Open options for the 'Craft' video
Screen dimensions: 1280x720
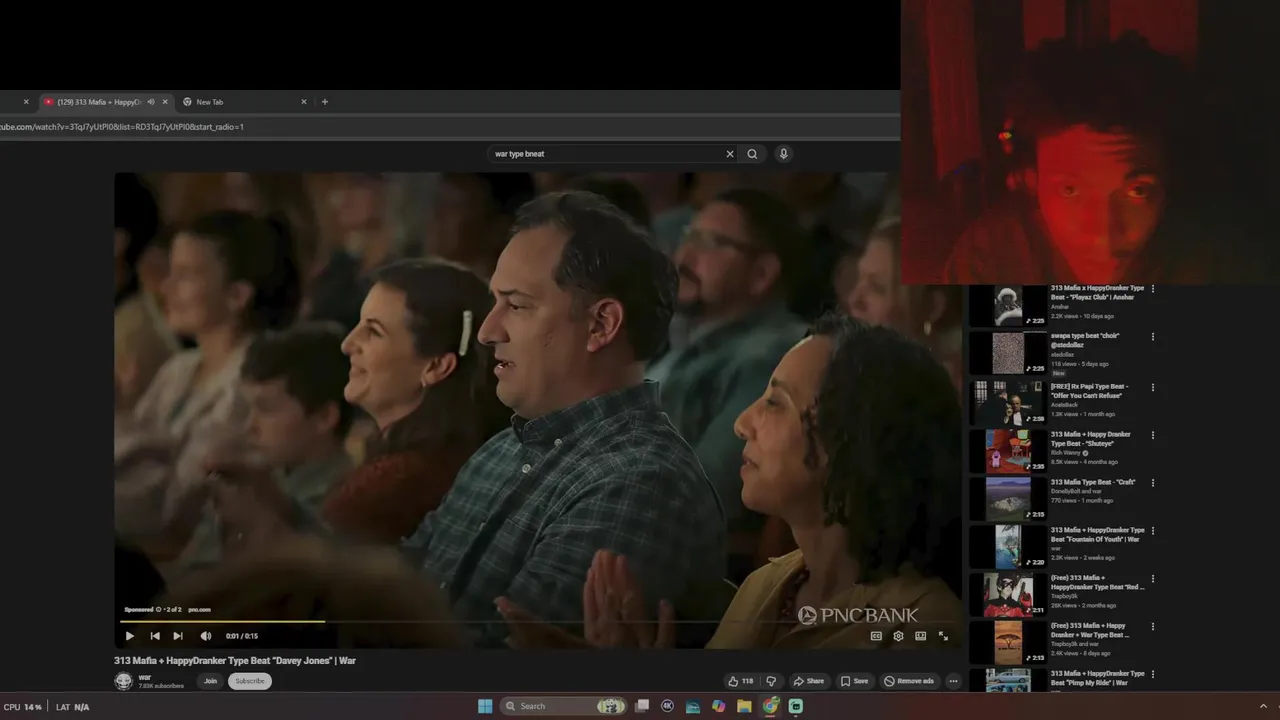tap(1153, 483)
